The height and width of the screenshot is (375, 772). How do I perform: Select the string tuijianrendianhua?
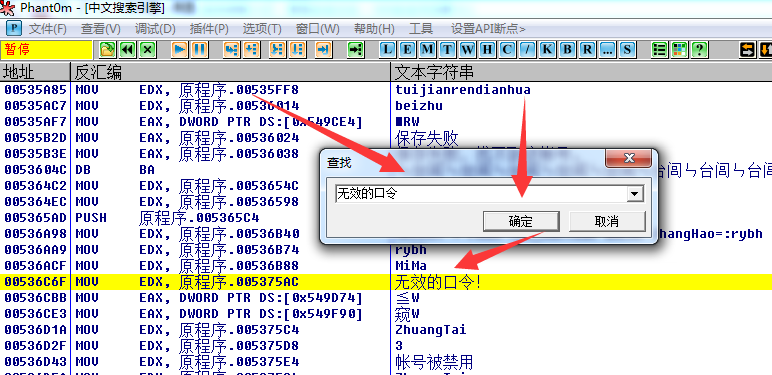click(463, 90)
